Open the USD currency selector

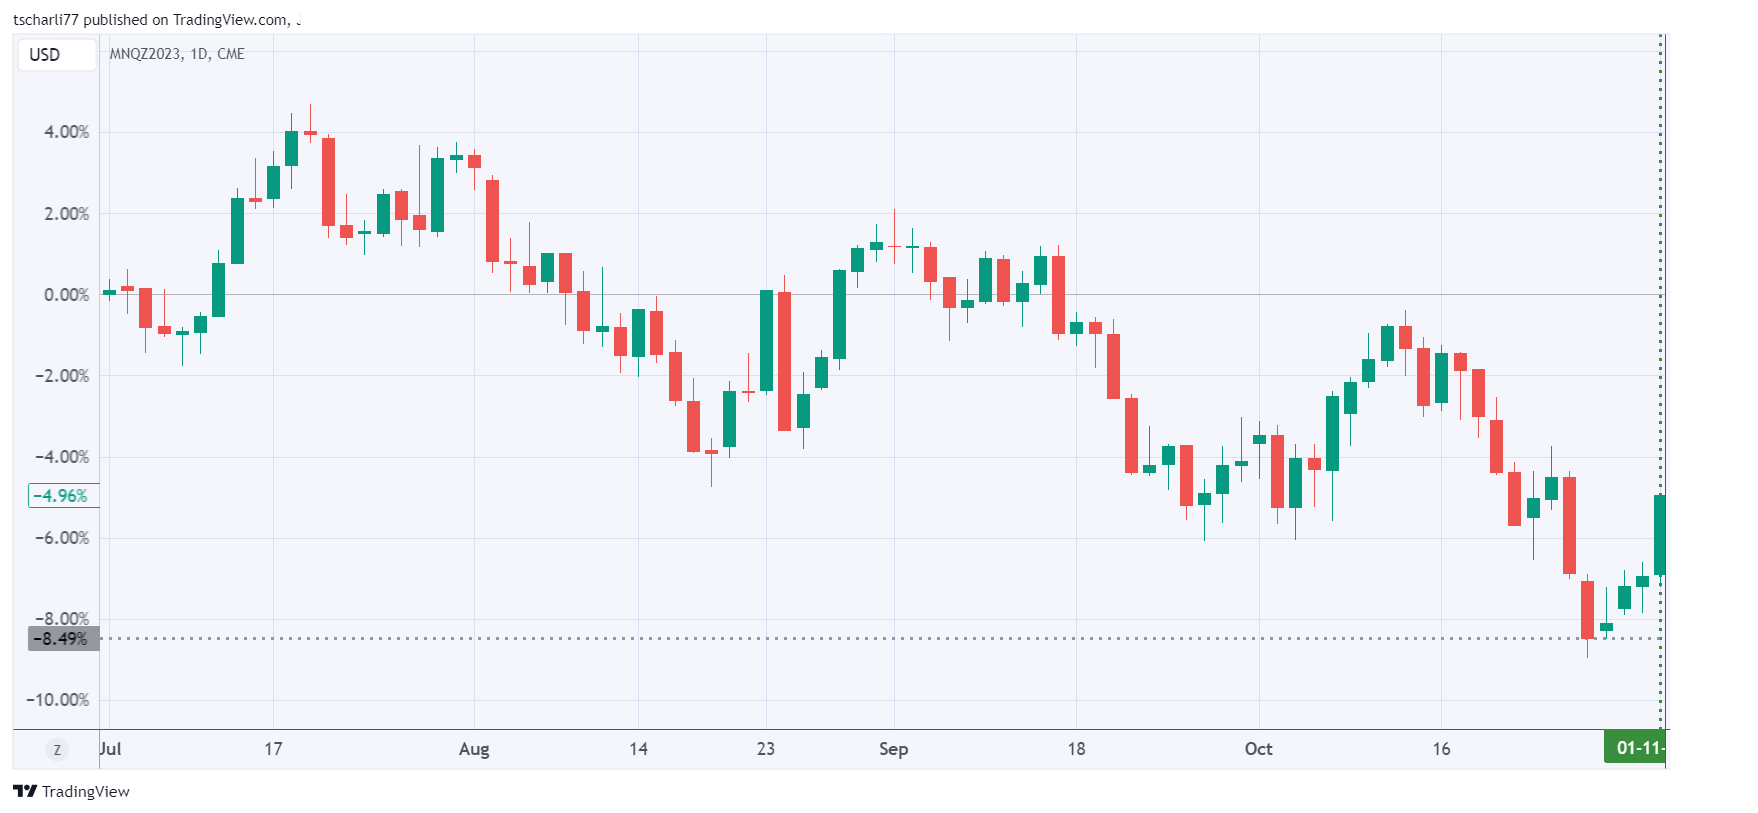pyautogui.click(x=45, y=55)
